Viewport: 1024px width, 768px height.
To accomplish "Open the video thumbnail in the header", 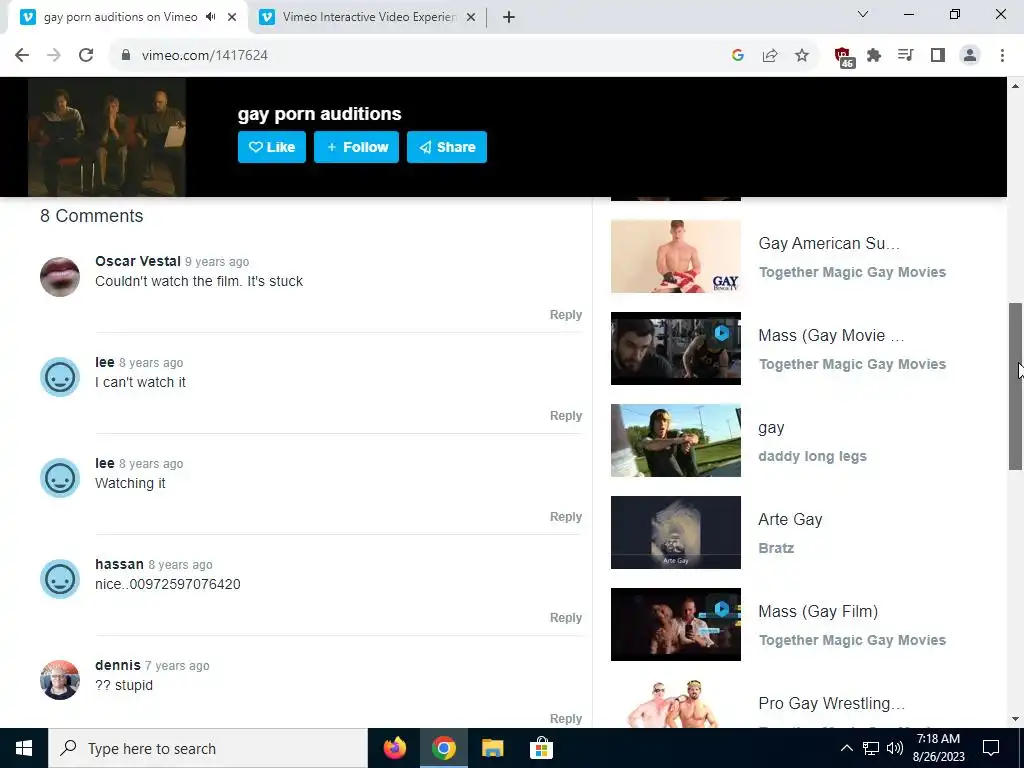I will pyautogui.click(x=106, y=137).
